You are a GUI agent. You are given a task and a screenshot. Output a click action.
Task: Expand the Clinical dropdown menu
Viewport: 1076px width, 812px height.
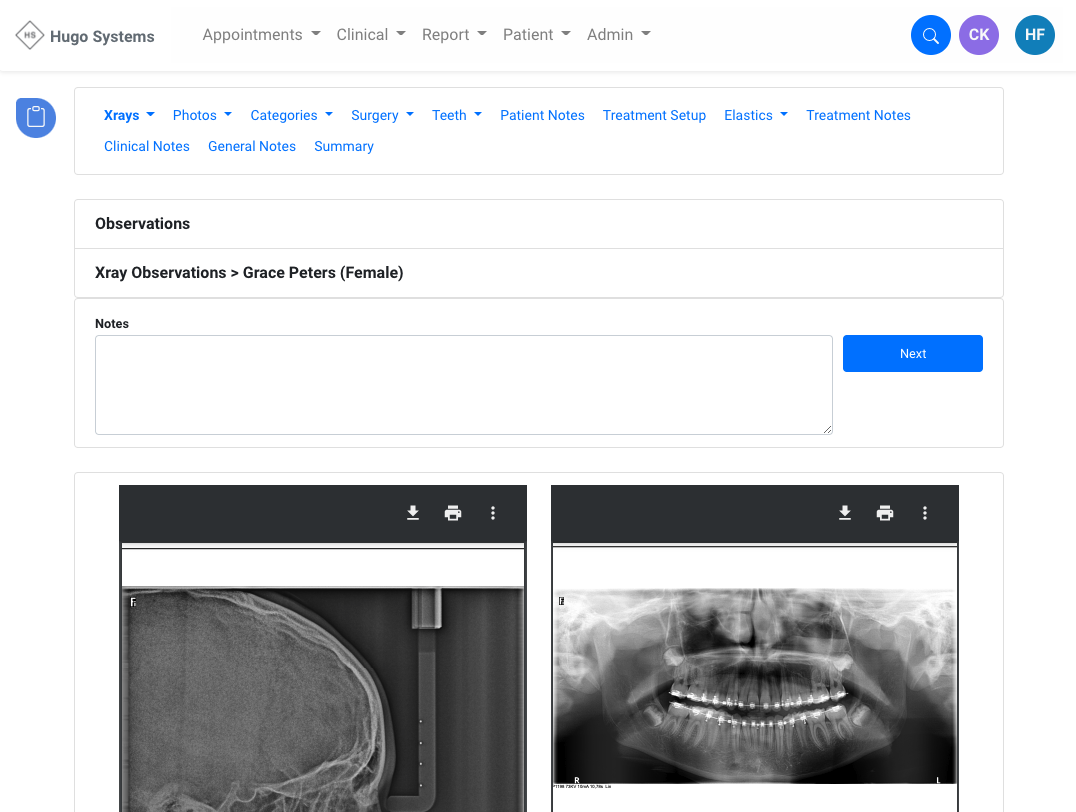pyautogui.click(x=371, y=35)
